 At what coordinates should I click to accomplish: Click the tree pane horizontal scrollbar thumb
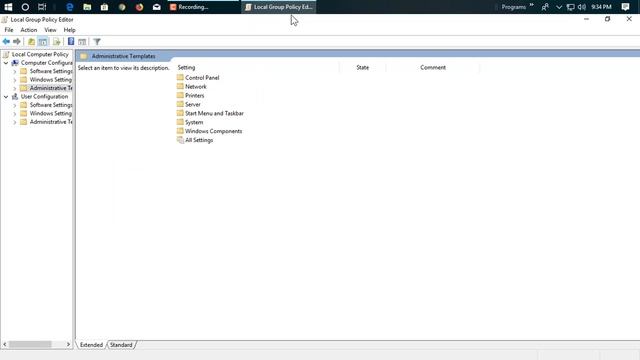pos(30,345)
